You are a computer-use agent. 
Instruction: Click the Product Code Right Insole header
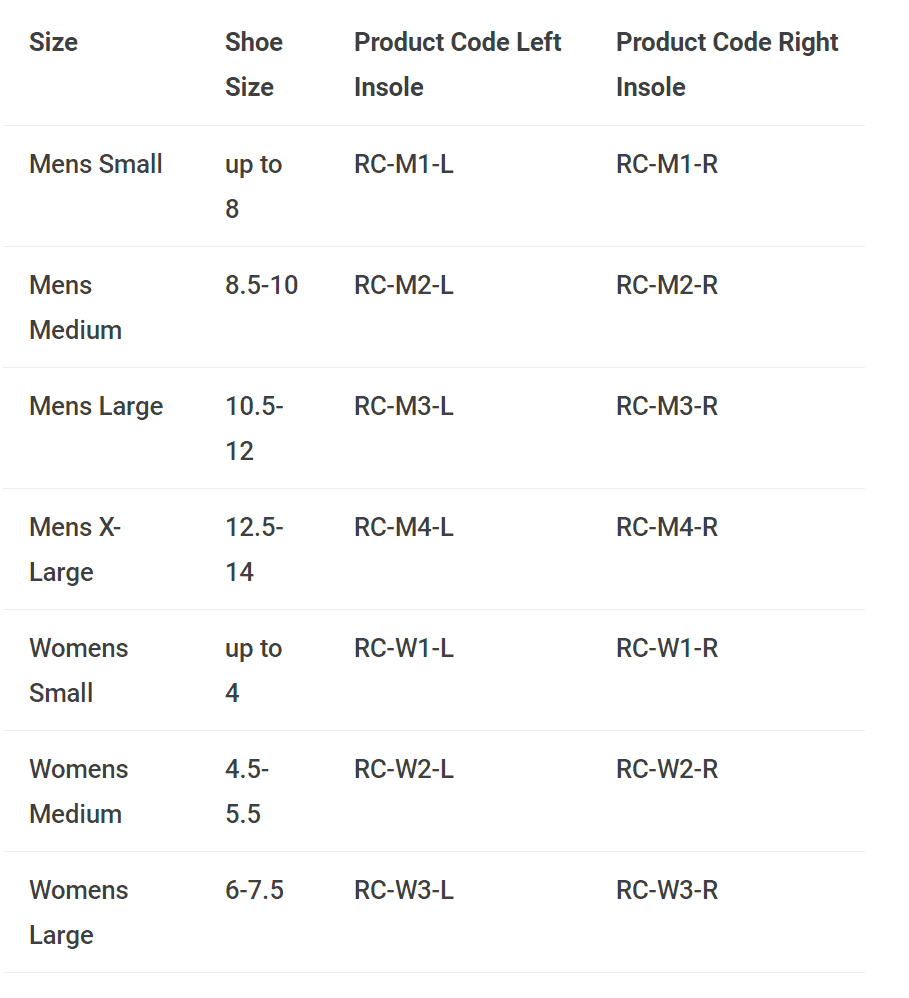[726, 64]
